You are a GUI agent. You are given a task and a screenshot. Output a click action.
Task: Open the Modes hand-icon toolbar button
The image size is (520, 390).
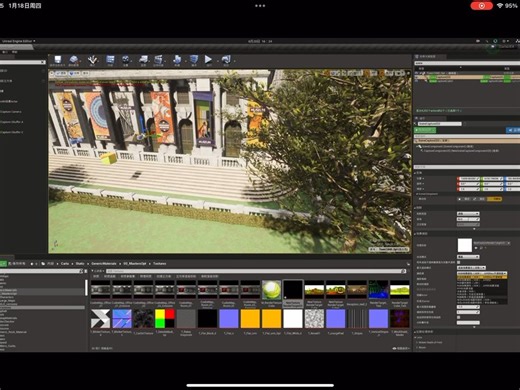coord(92,60)
